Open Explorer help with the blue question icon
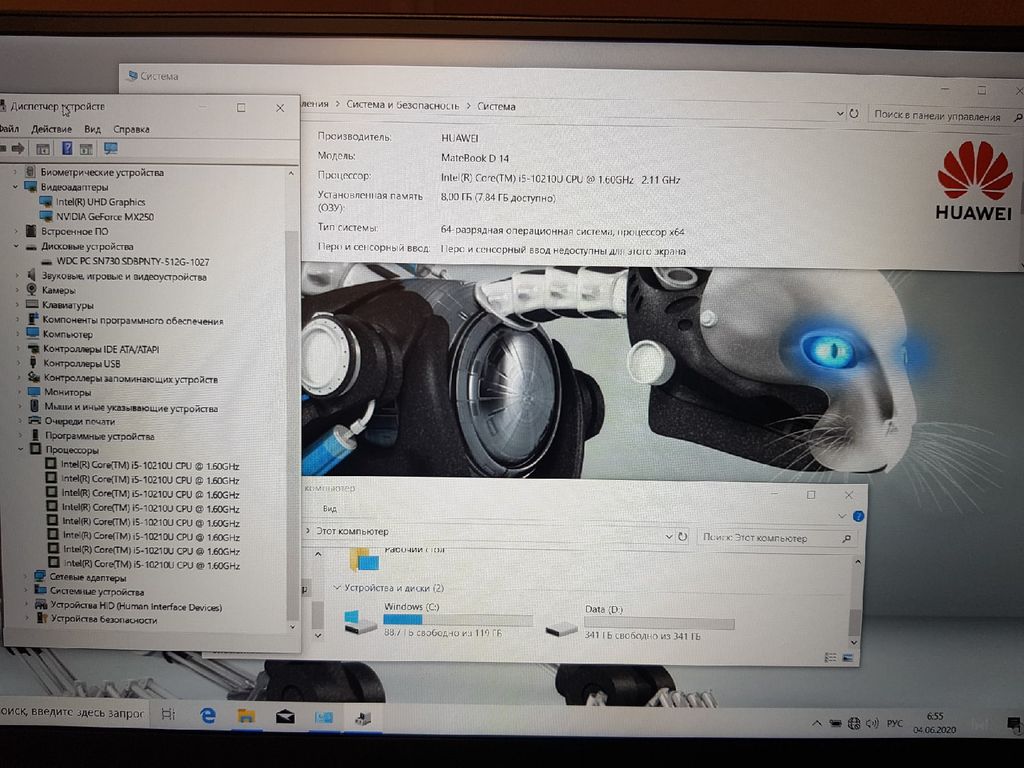The image size is (1024, 768). click(x=858, y=516)
